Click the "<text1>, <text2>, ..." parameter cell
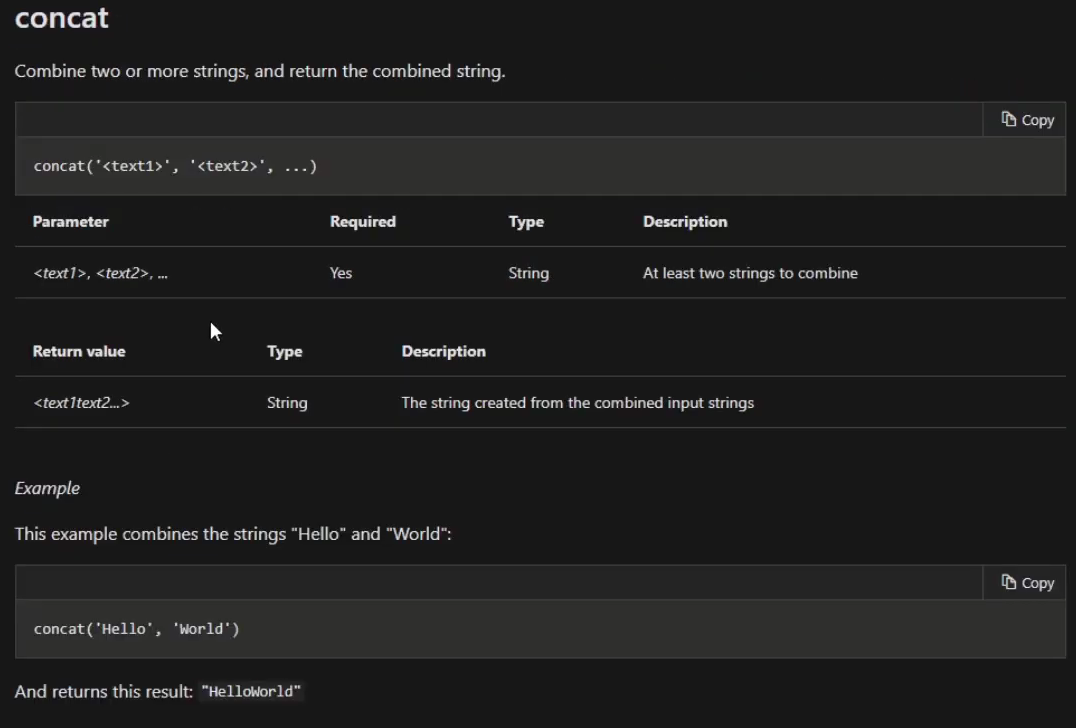 [100, 273]
